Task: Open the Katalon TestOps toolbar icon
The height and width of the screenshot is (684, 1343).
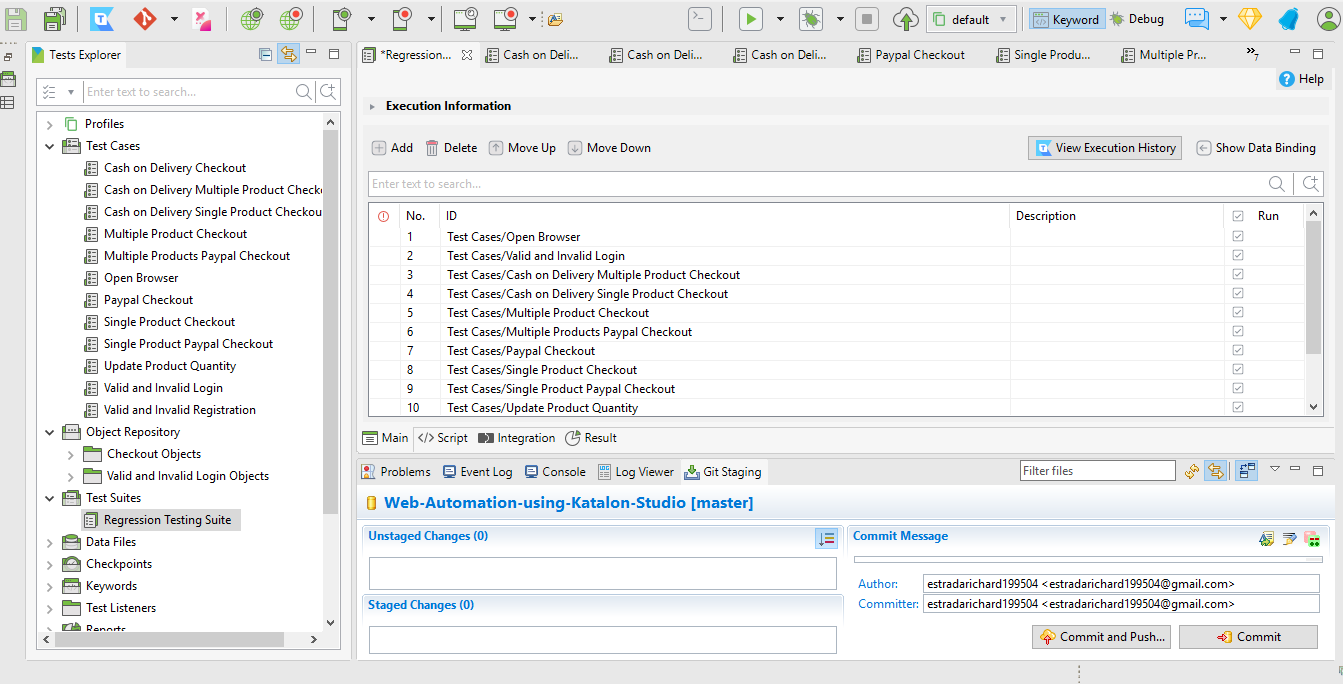Action: pos(101,18)
